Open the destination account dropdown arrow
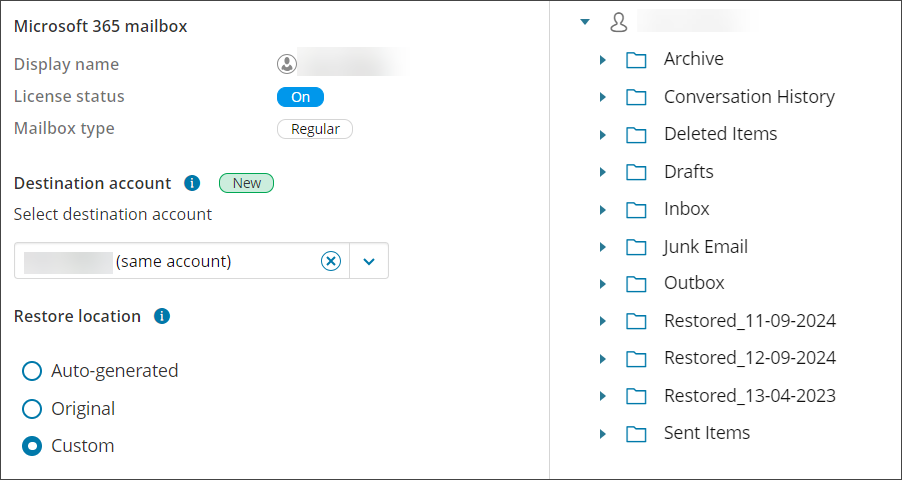This screenshot has width=902, height=480. point(369,261)
